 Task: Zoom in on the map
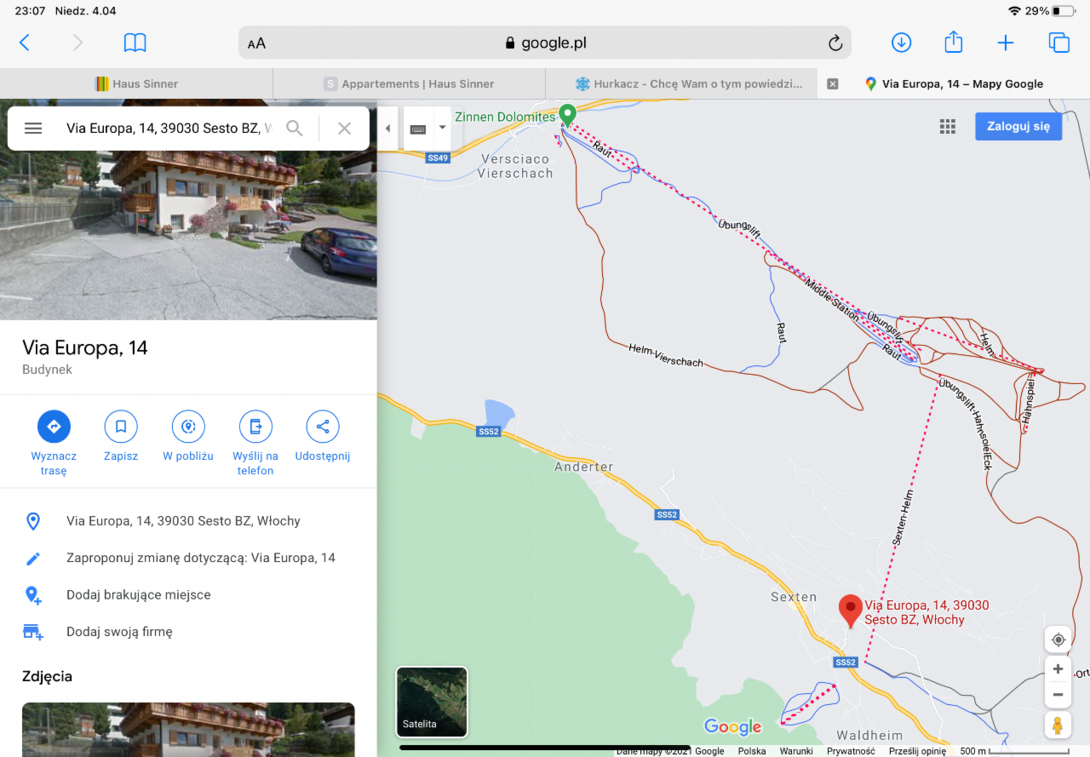tap(1057, 669)
